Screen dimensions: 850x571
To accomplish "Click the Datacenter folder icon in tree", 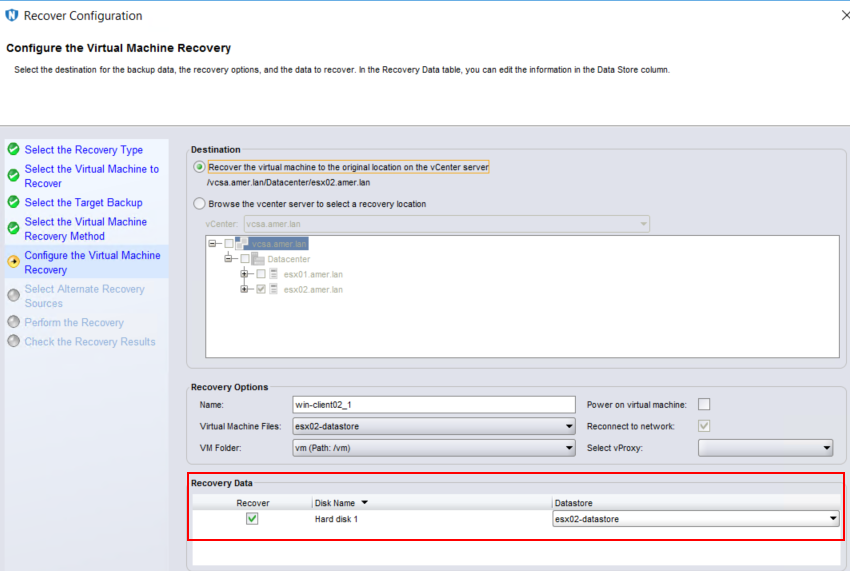I will pos(258,259).
